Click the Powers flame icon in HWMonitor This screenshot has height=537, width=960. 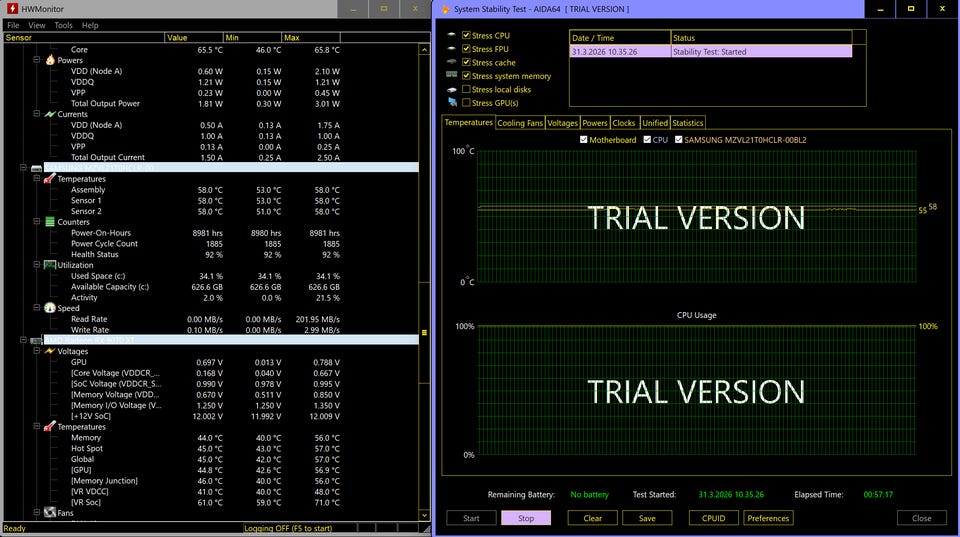pos(50,60)
